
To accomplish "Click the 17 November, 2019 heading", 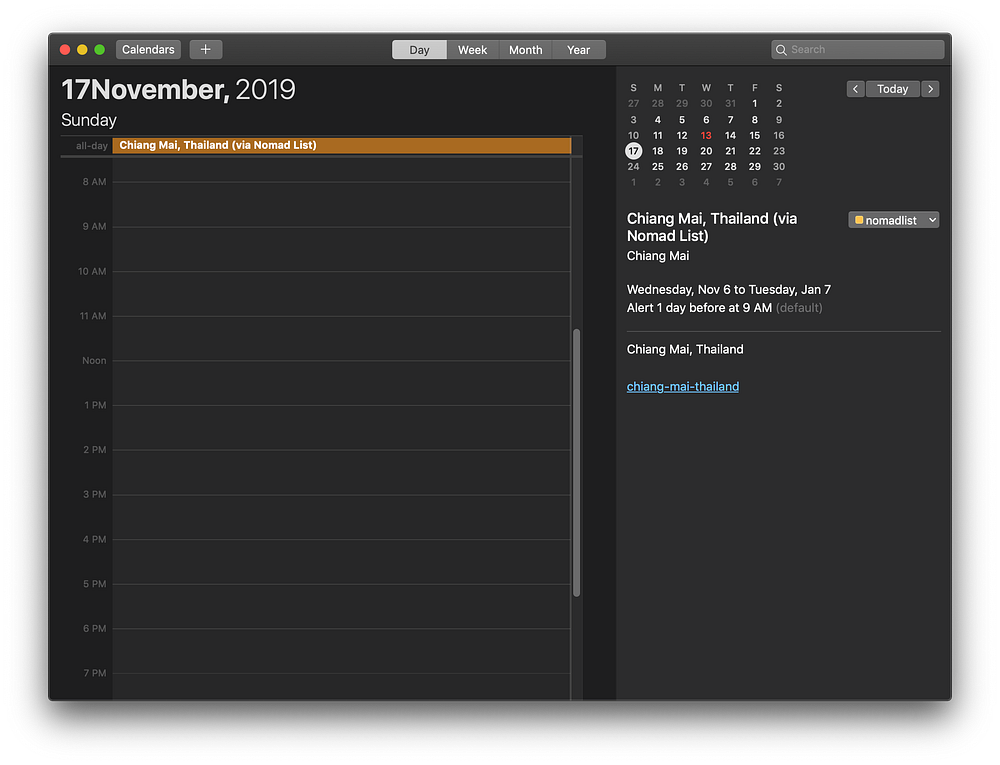I will [x=179, y=89].
